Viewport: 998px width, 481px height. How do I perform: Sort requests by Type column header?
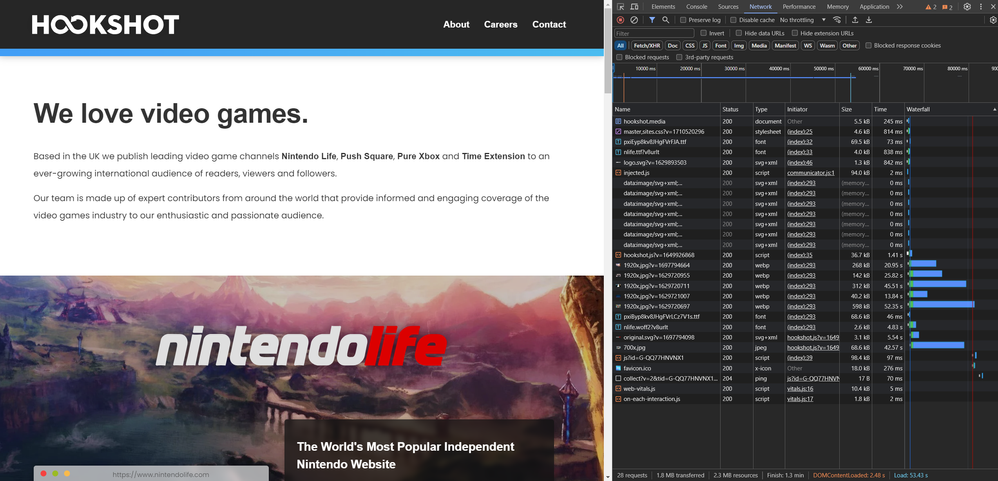click(x=769, y=109)
